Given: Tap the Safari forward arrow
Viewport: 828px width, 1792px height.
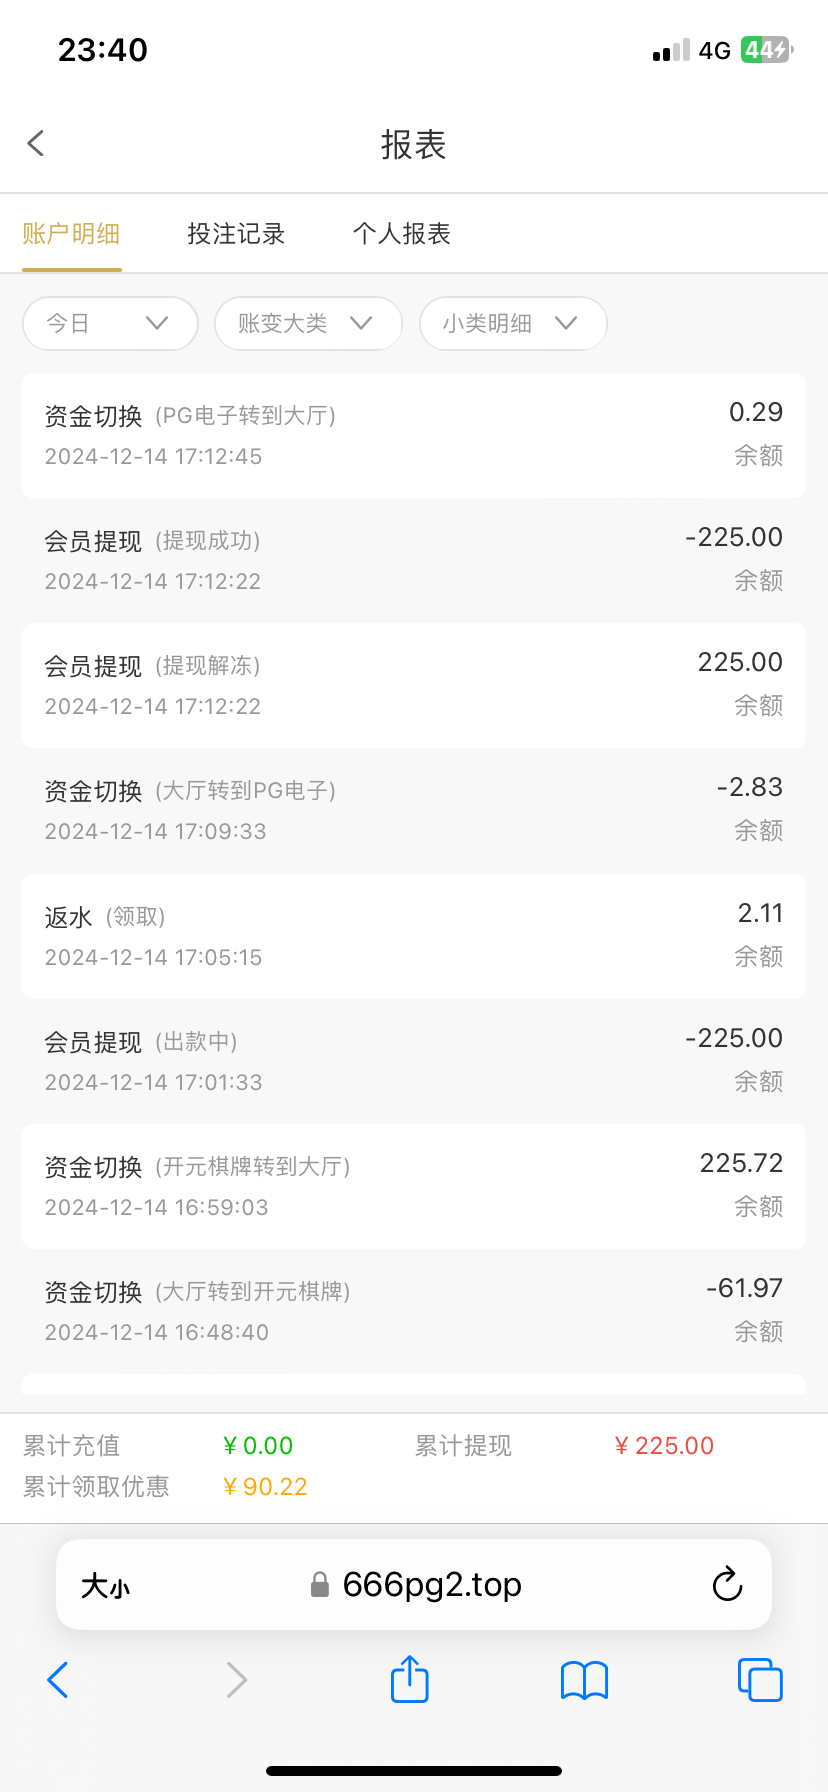Looking at the screenshot, I should (x=236, y=1680).
